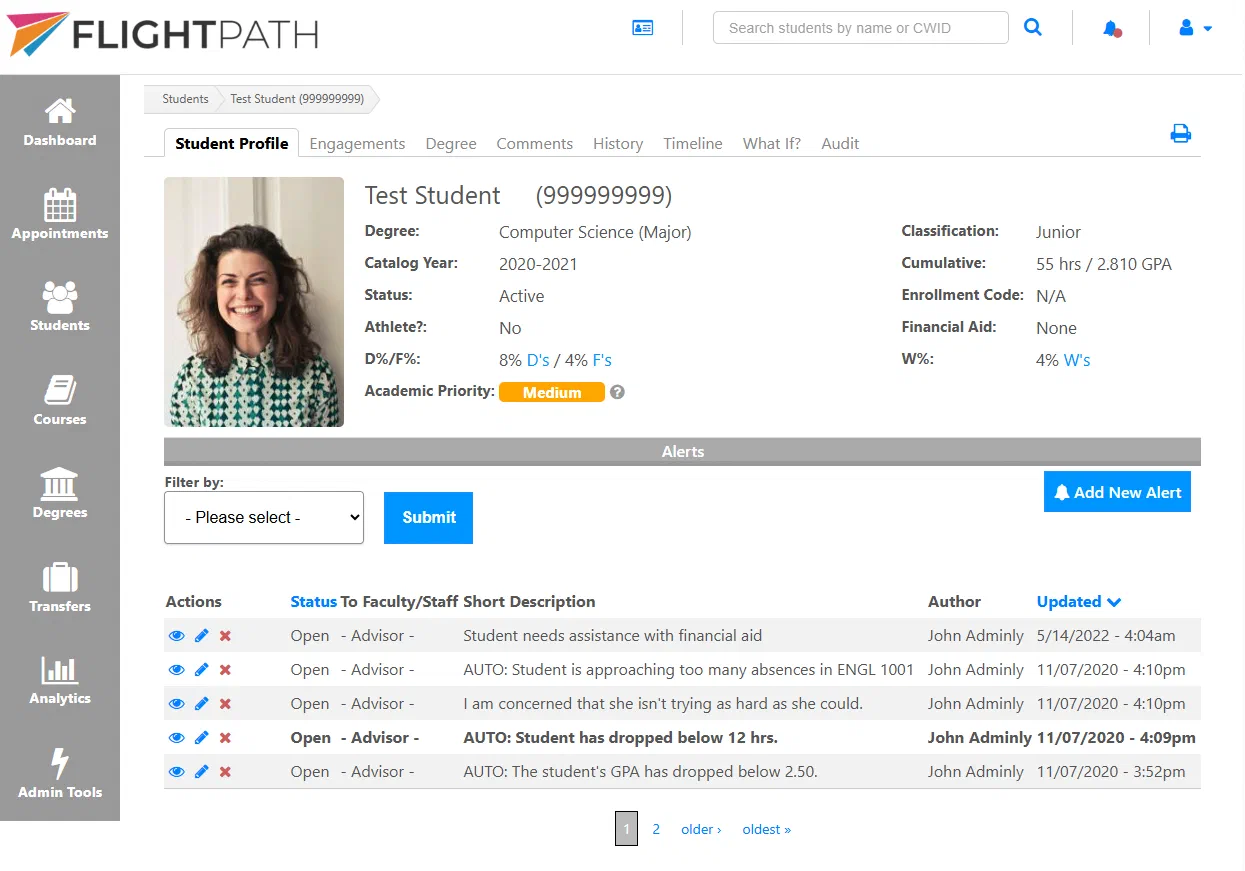This screenshot has width=1245, height=871.
Task: Open the F's grade link
Action: pos(602,360)
